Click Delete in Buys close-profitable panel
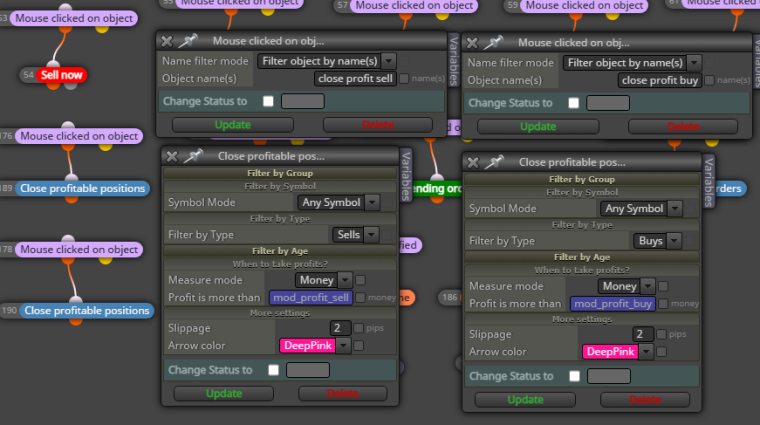The height and width of the screenshot is (425, 760). (645, 400)
